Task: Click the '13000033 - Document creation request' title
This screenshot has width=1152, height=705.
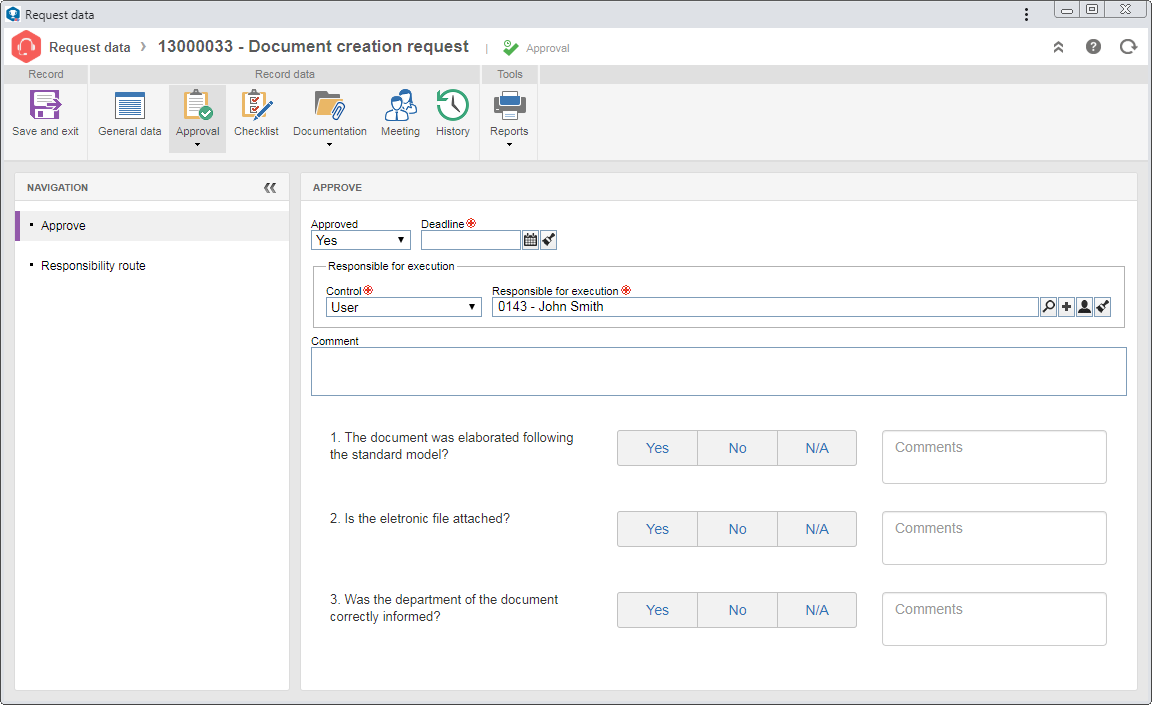Action: pyautogui.click(x=313, y=46)
